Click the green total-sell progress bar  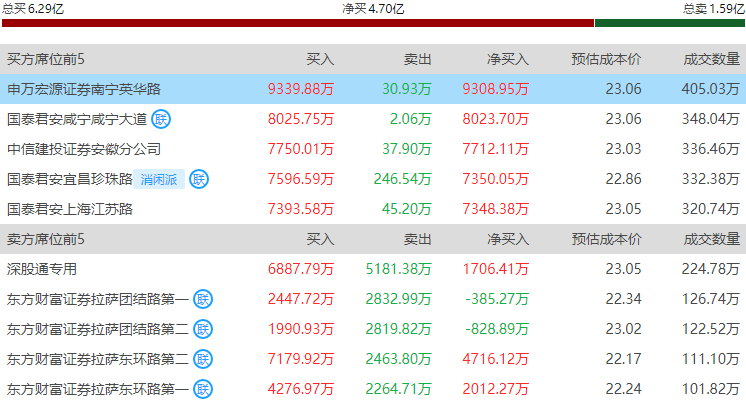click(x=670, y=23)
